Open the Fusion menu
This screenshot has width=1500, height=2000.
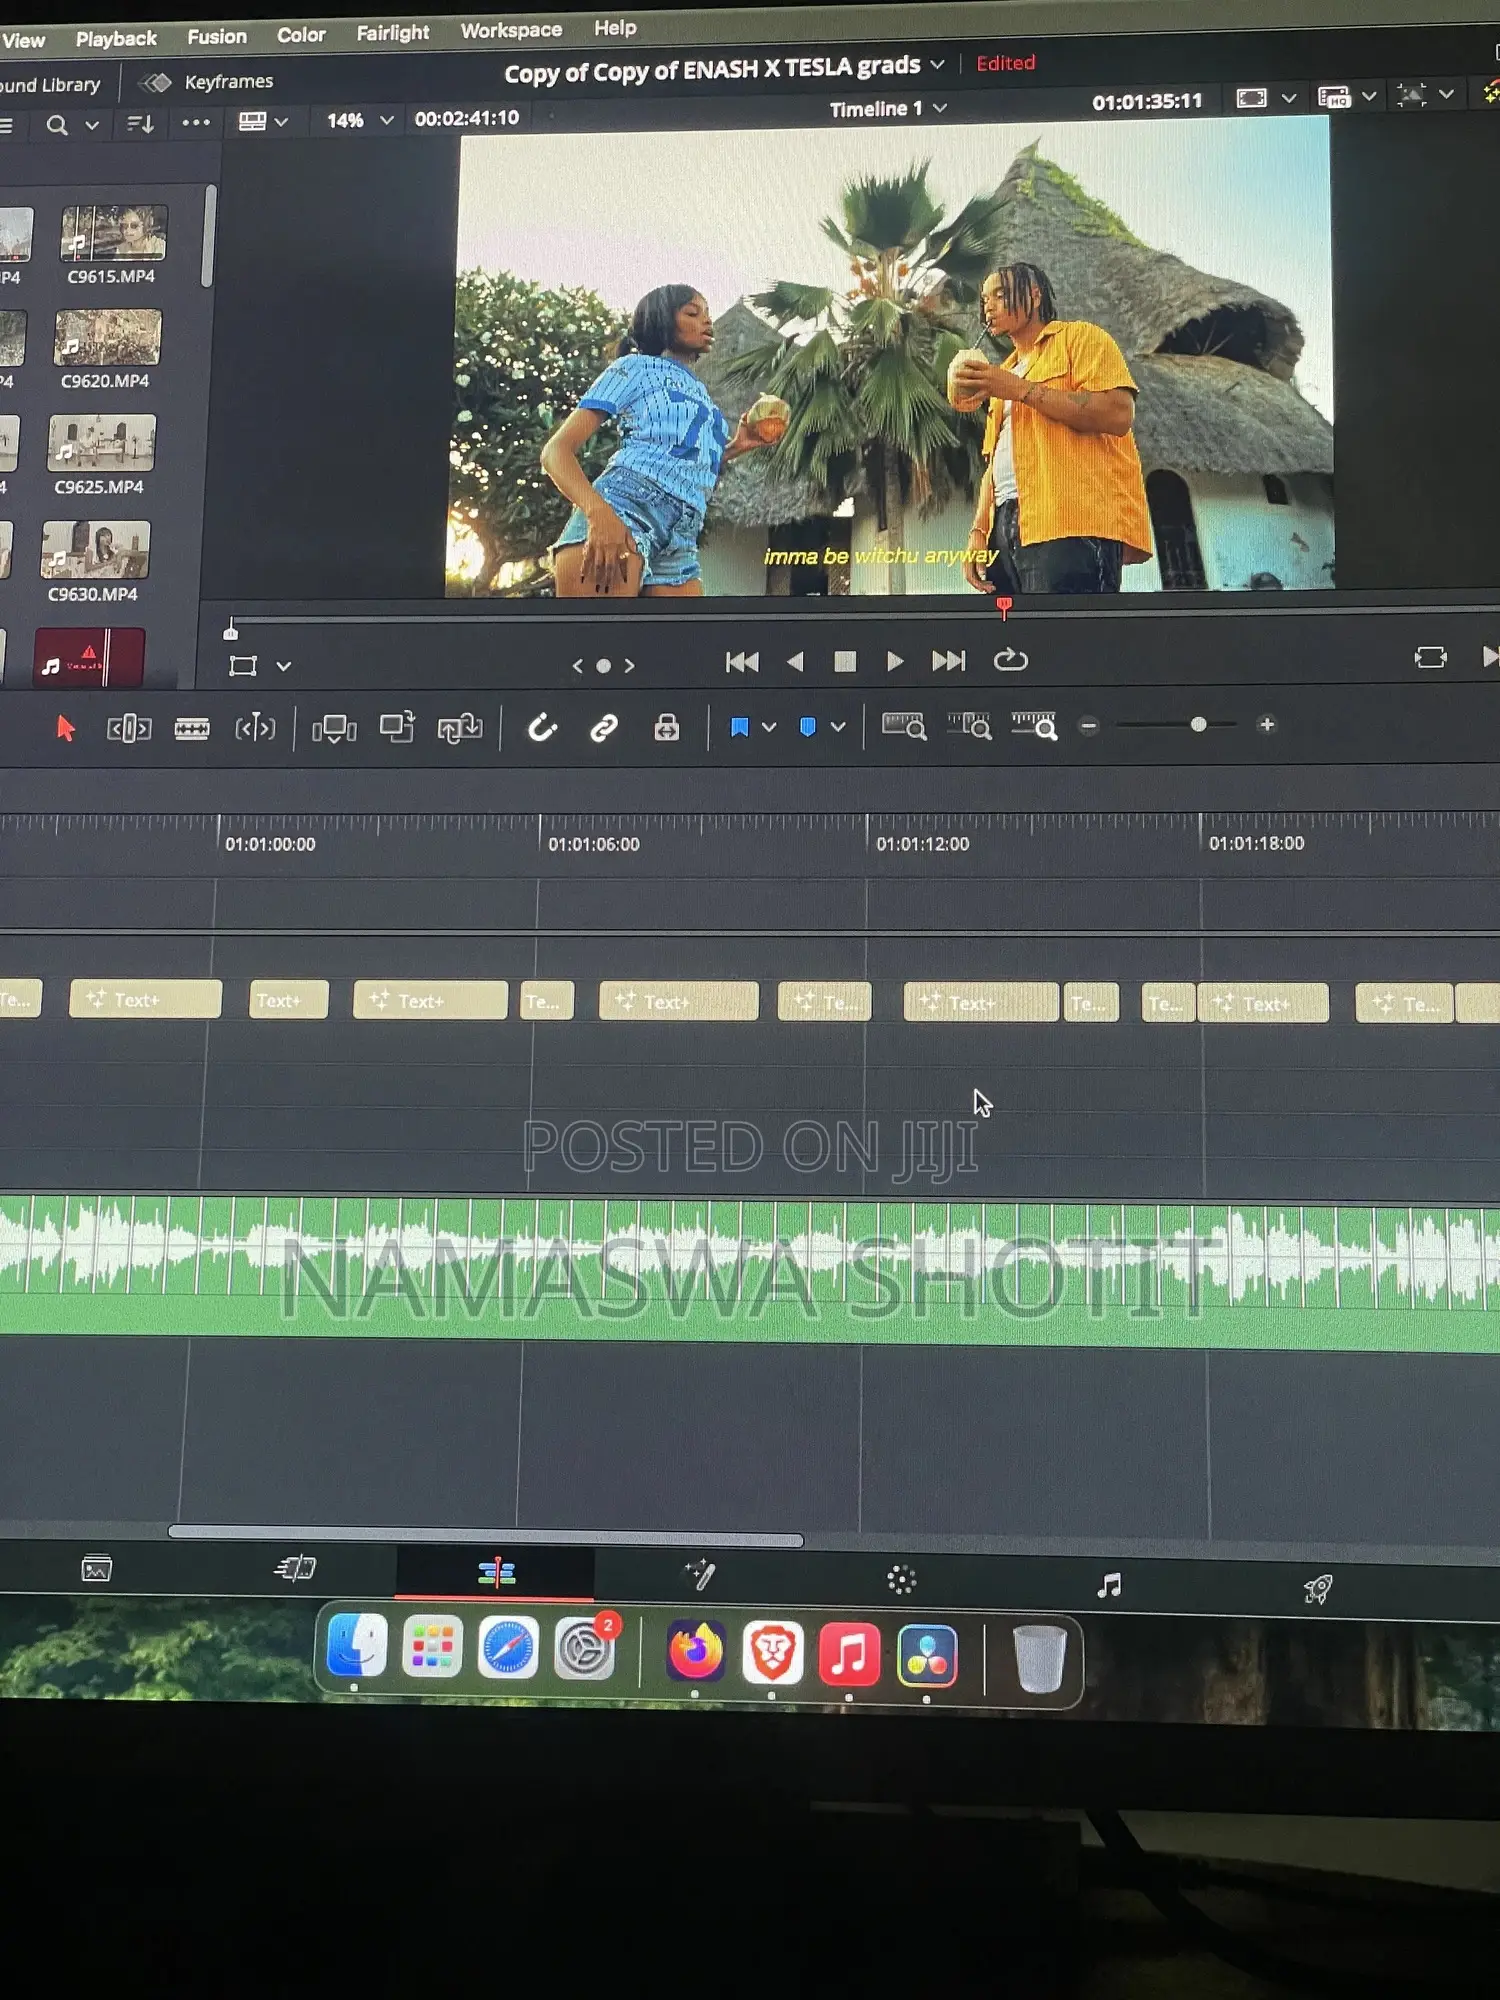(x=217, y=37)
